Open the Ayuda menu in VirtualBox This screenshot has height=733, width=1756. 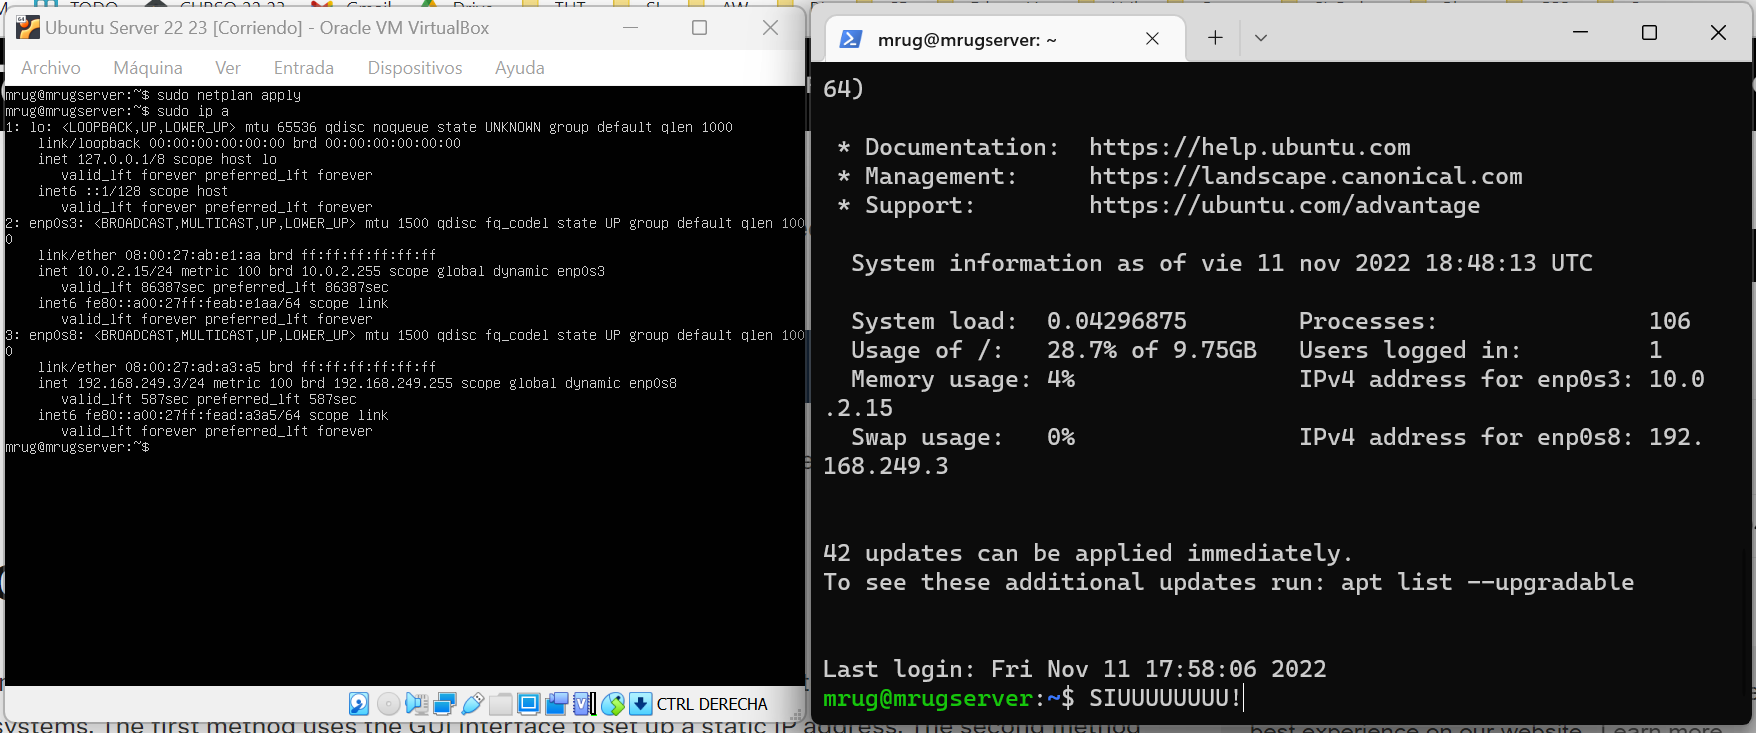pos(520,68)
